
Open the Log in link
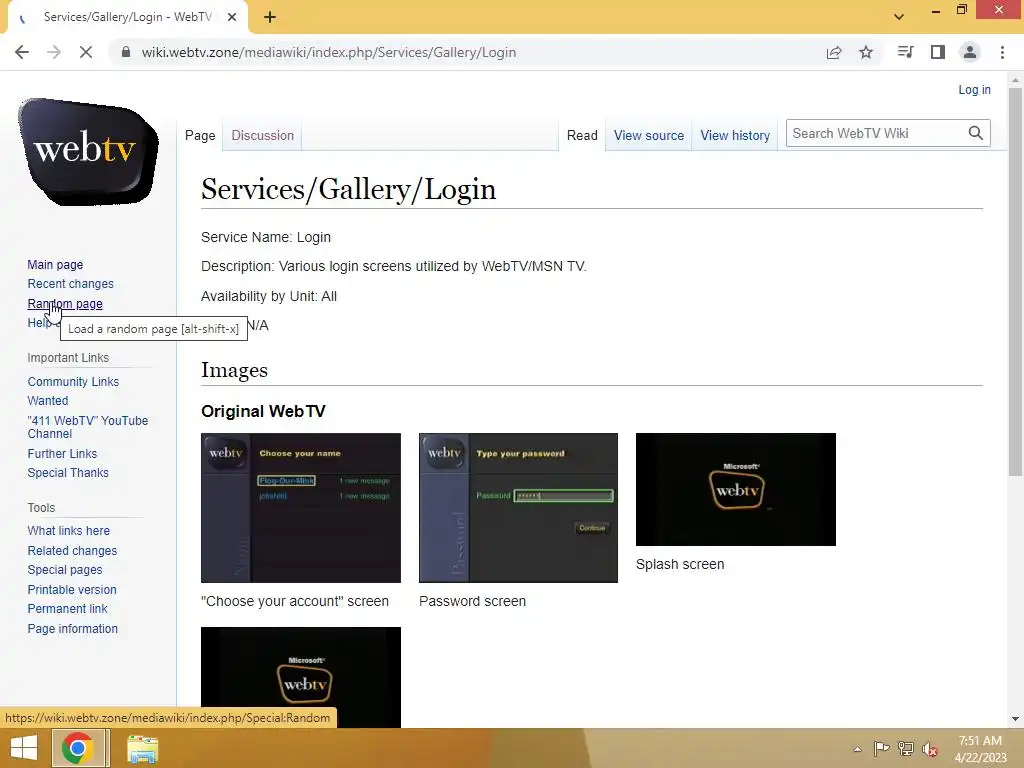click(x=974, y=89)
